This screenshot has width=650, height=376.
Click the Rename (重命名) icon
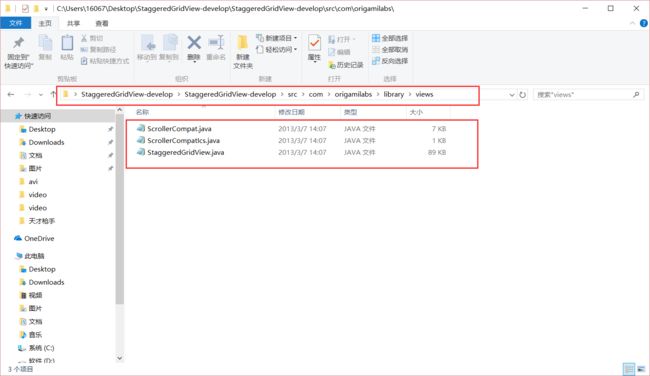click(216, 42)
